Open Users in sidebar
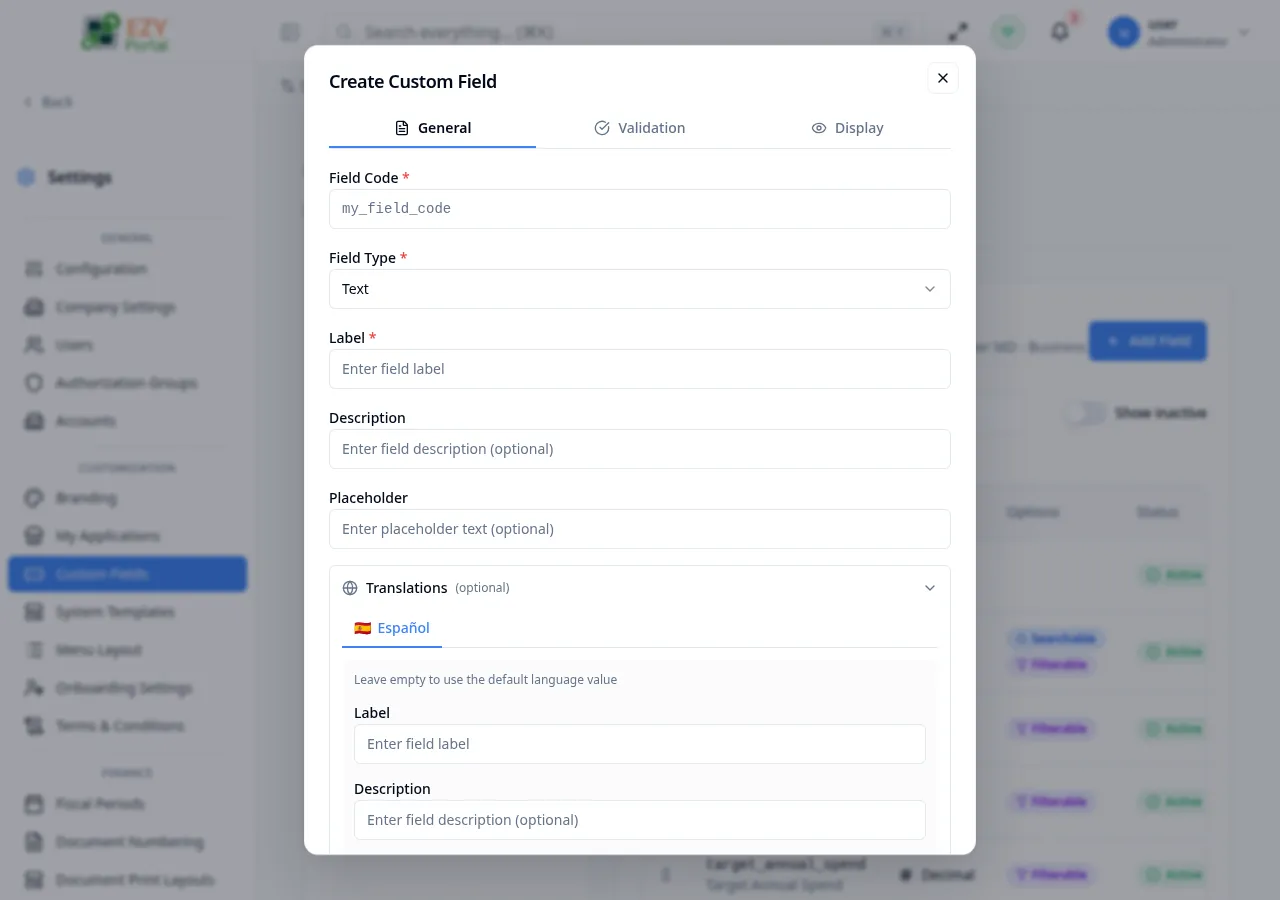 127,345
